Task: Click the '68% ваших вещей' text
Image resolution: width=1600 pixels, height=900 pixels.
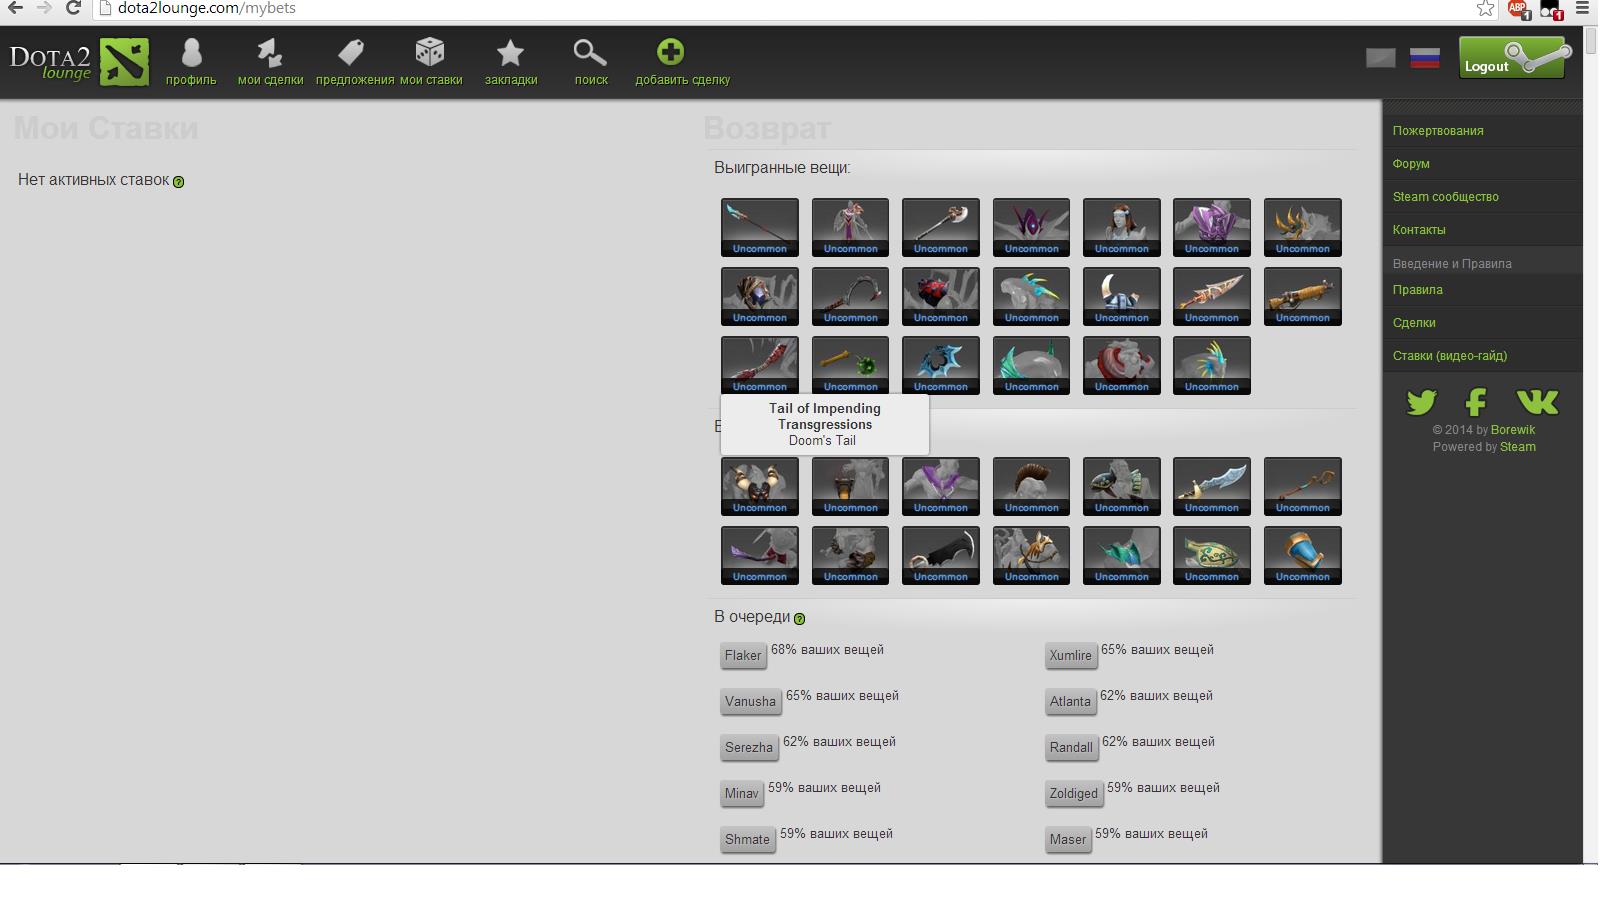Action: (827, 650)
